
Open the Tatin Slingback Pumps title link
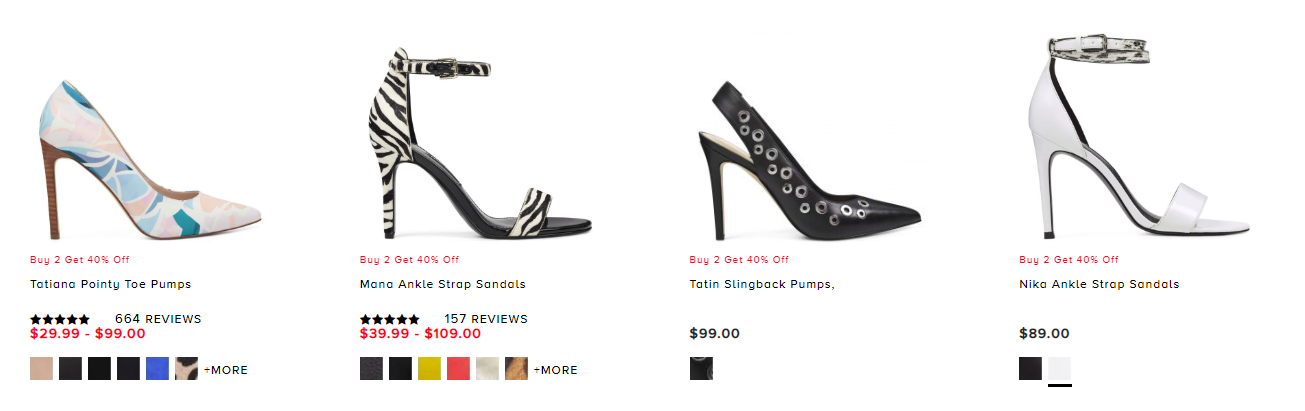(762, 285)
